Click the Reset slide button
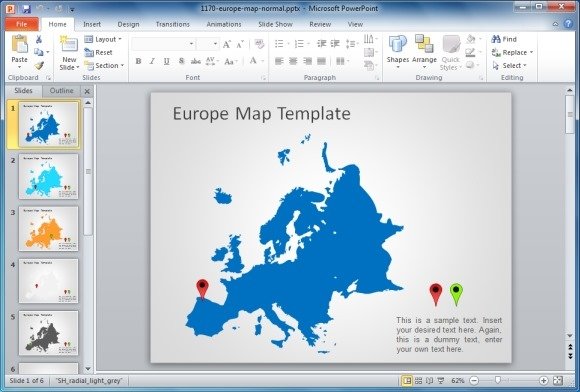Screen dimensions: 580x392 (98, 53)
